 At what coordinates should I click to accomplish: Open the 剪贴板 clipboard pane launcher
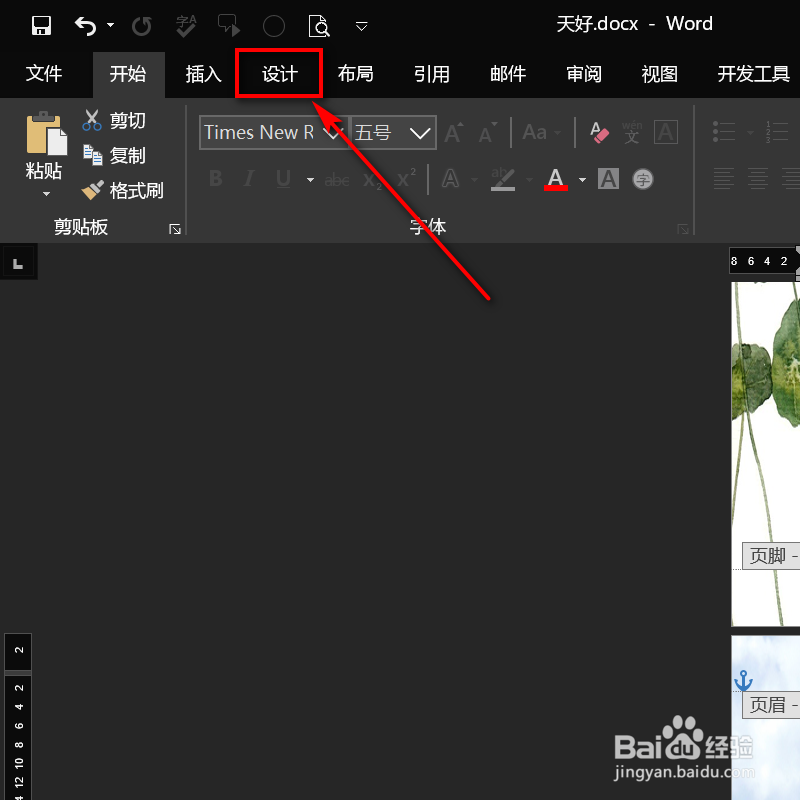(x=175, y=229)
